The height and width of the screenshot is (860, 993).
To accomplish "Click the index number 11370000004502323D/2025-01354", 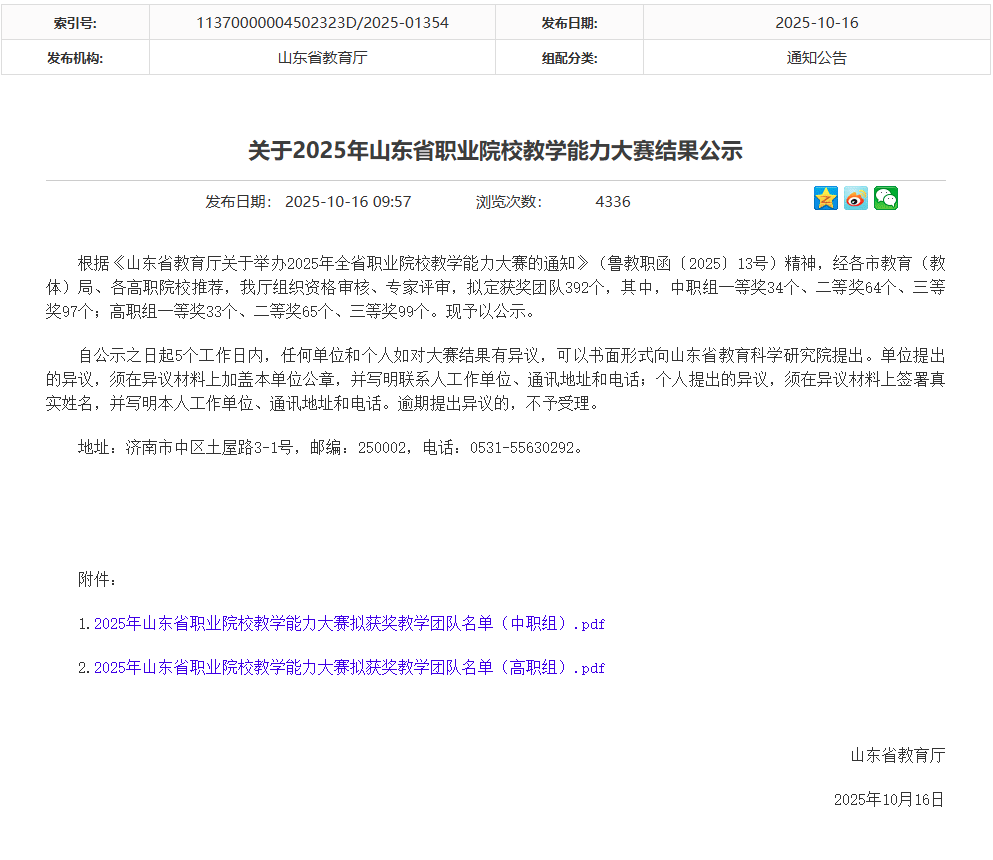I will coord(322,23).
